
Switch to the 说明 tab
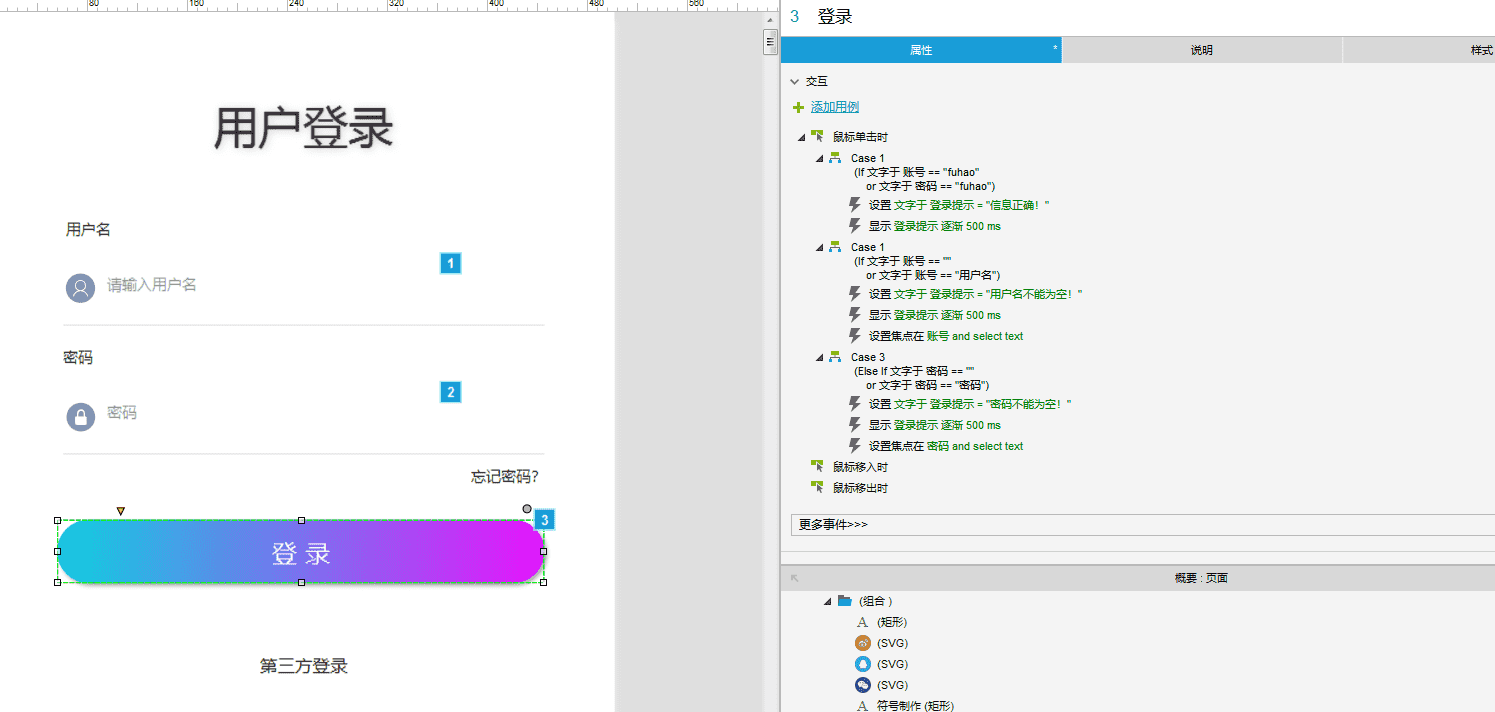[x=1201, y=50]
